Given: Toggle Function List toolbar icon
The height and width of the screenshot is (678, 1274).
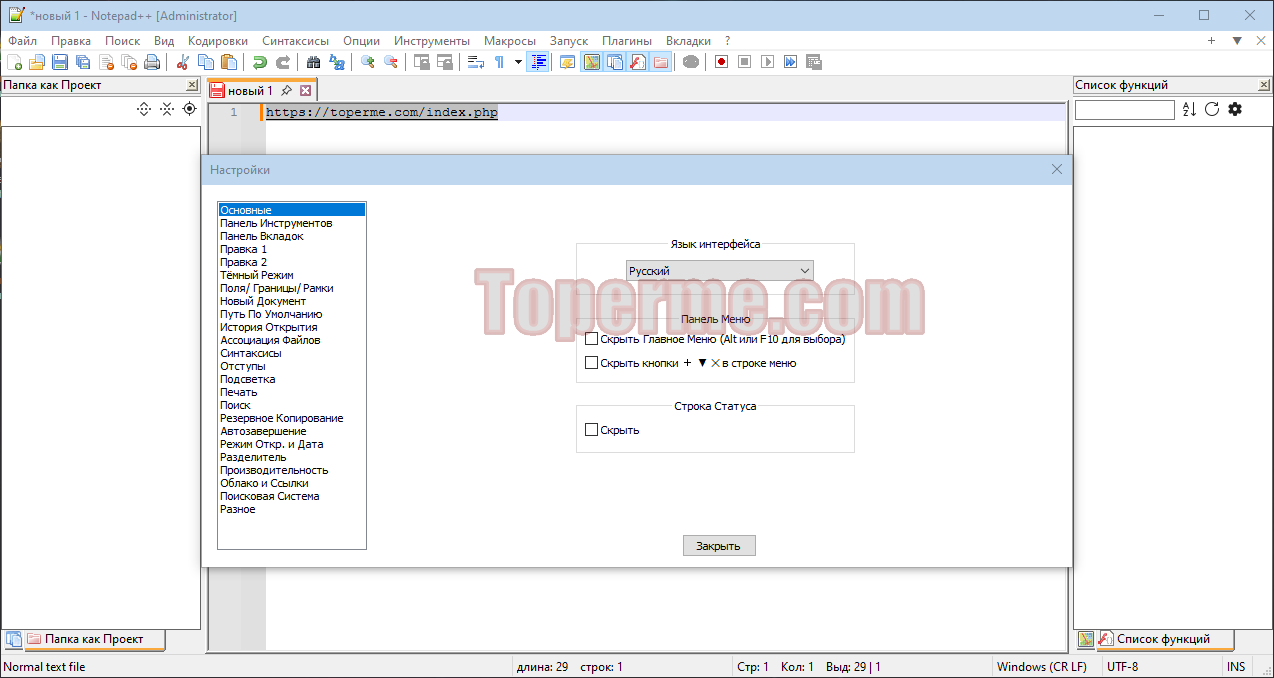Looking at the screenshot, I should coord(638,62).
